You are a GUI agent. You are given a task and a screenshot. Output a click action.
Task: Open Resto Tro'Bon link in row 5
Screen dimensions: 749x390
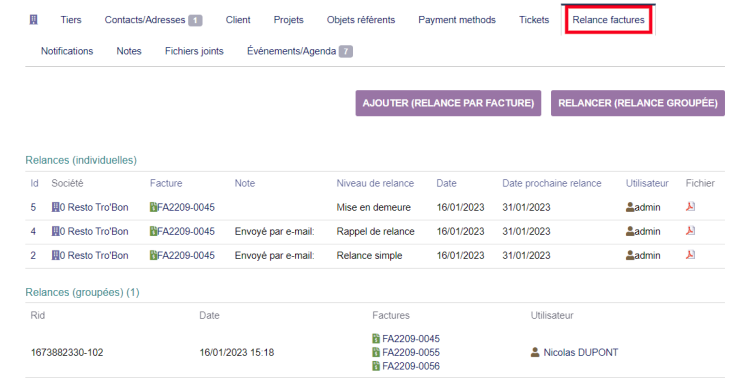tap(94, 207)
